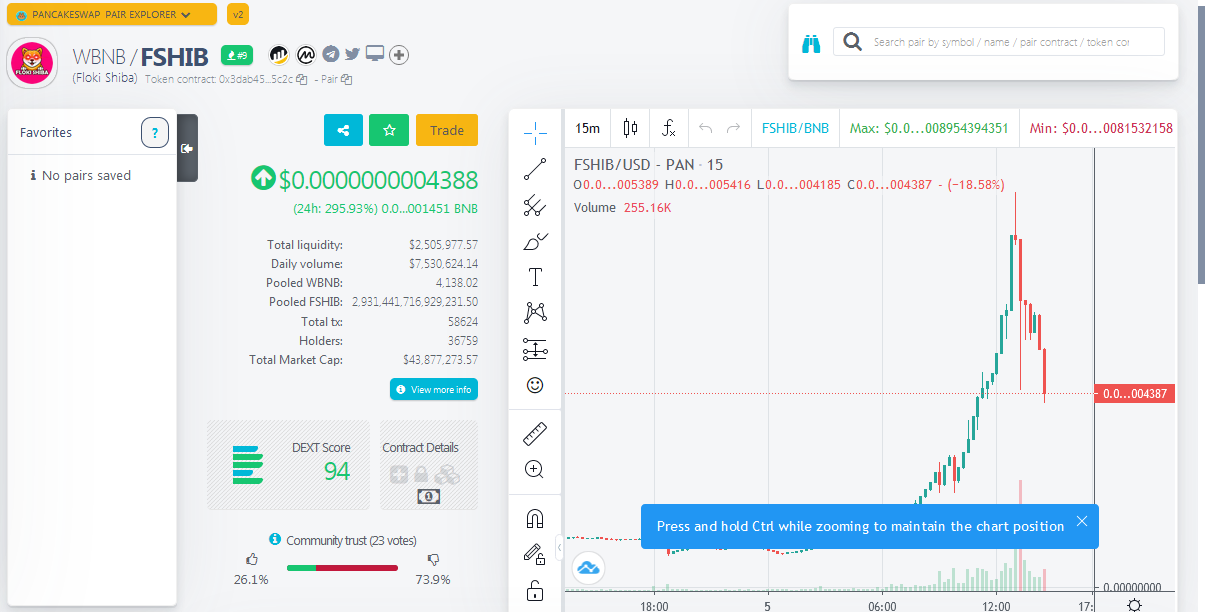Click the Holders 36759 value

[x=462, y=341]
